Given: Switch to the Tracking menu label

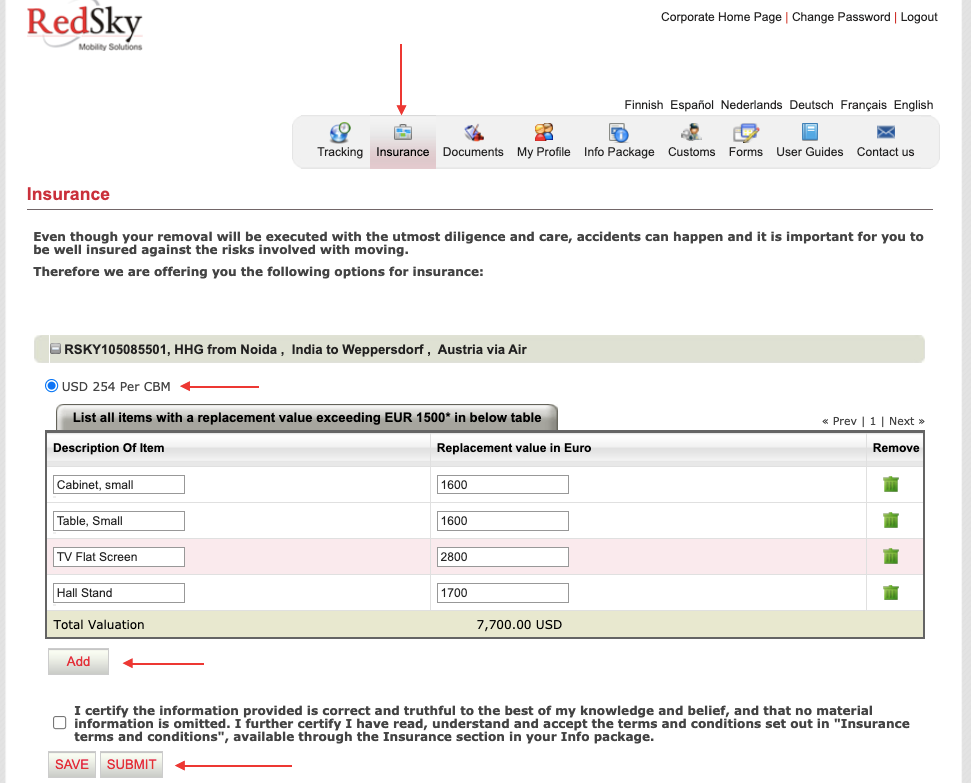Looking at the screenshot, I should (x=340, y=152).
